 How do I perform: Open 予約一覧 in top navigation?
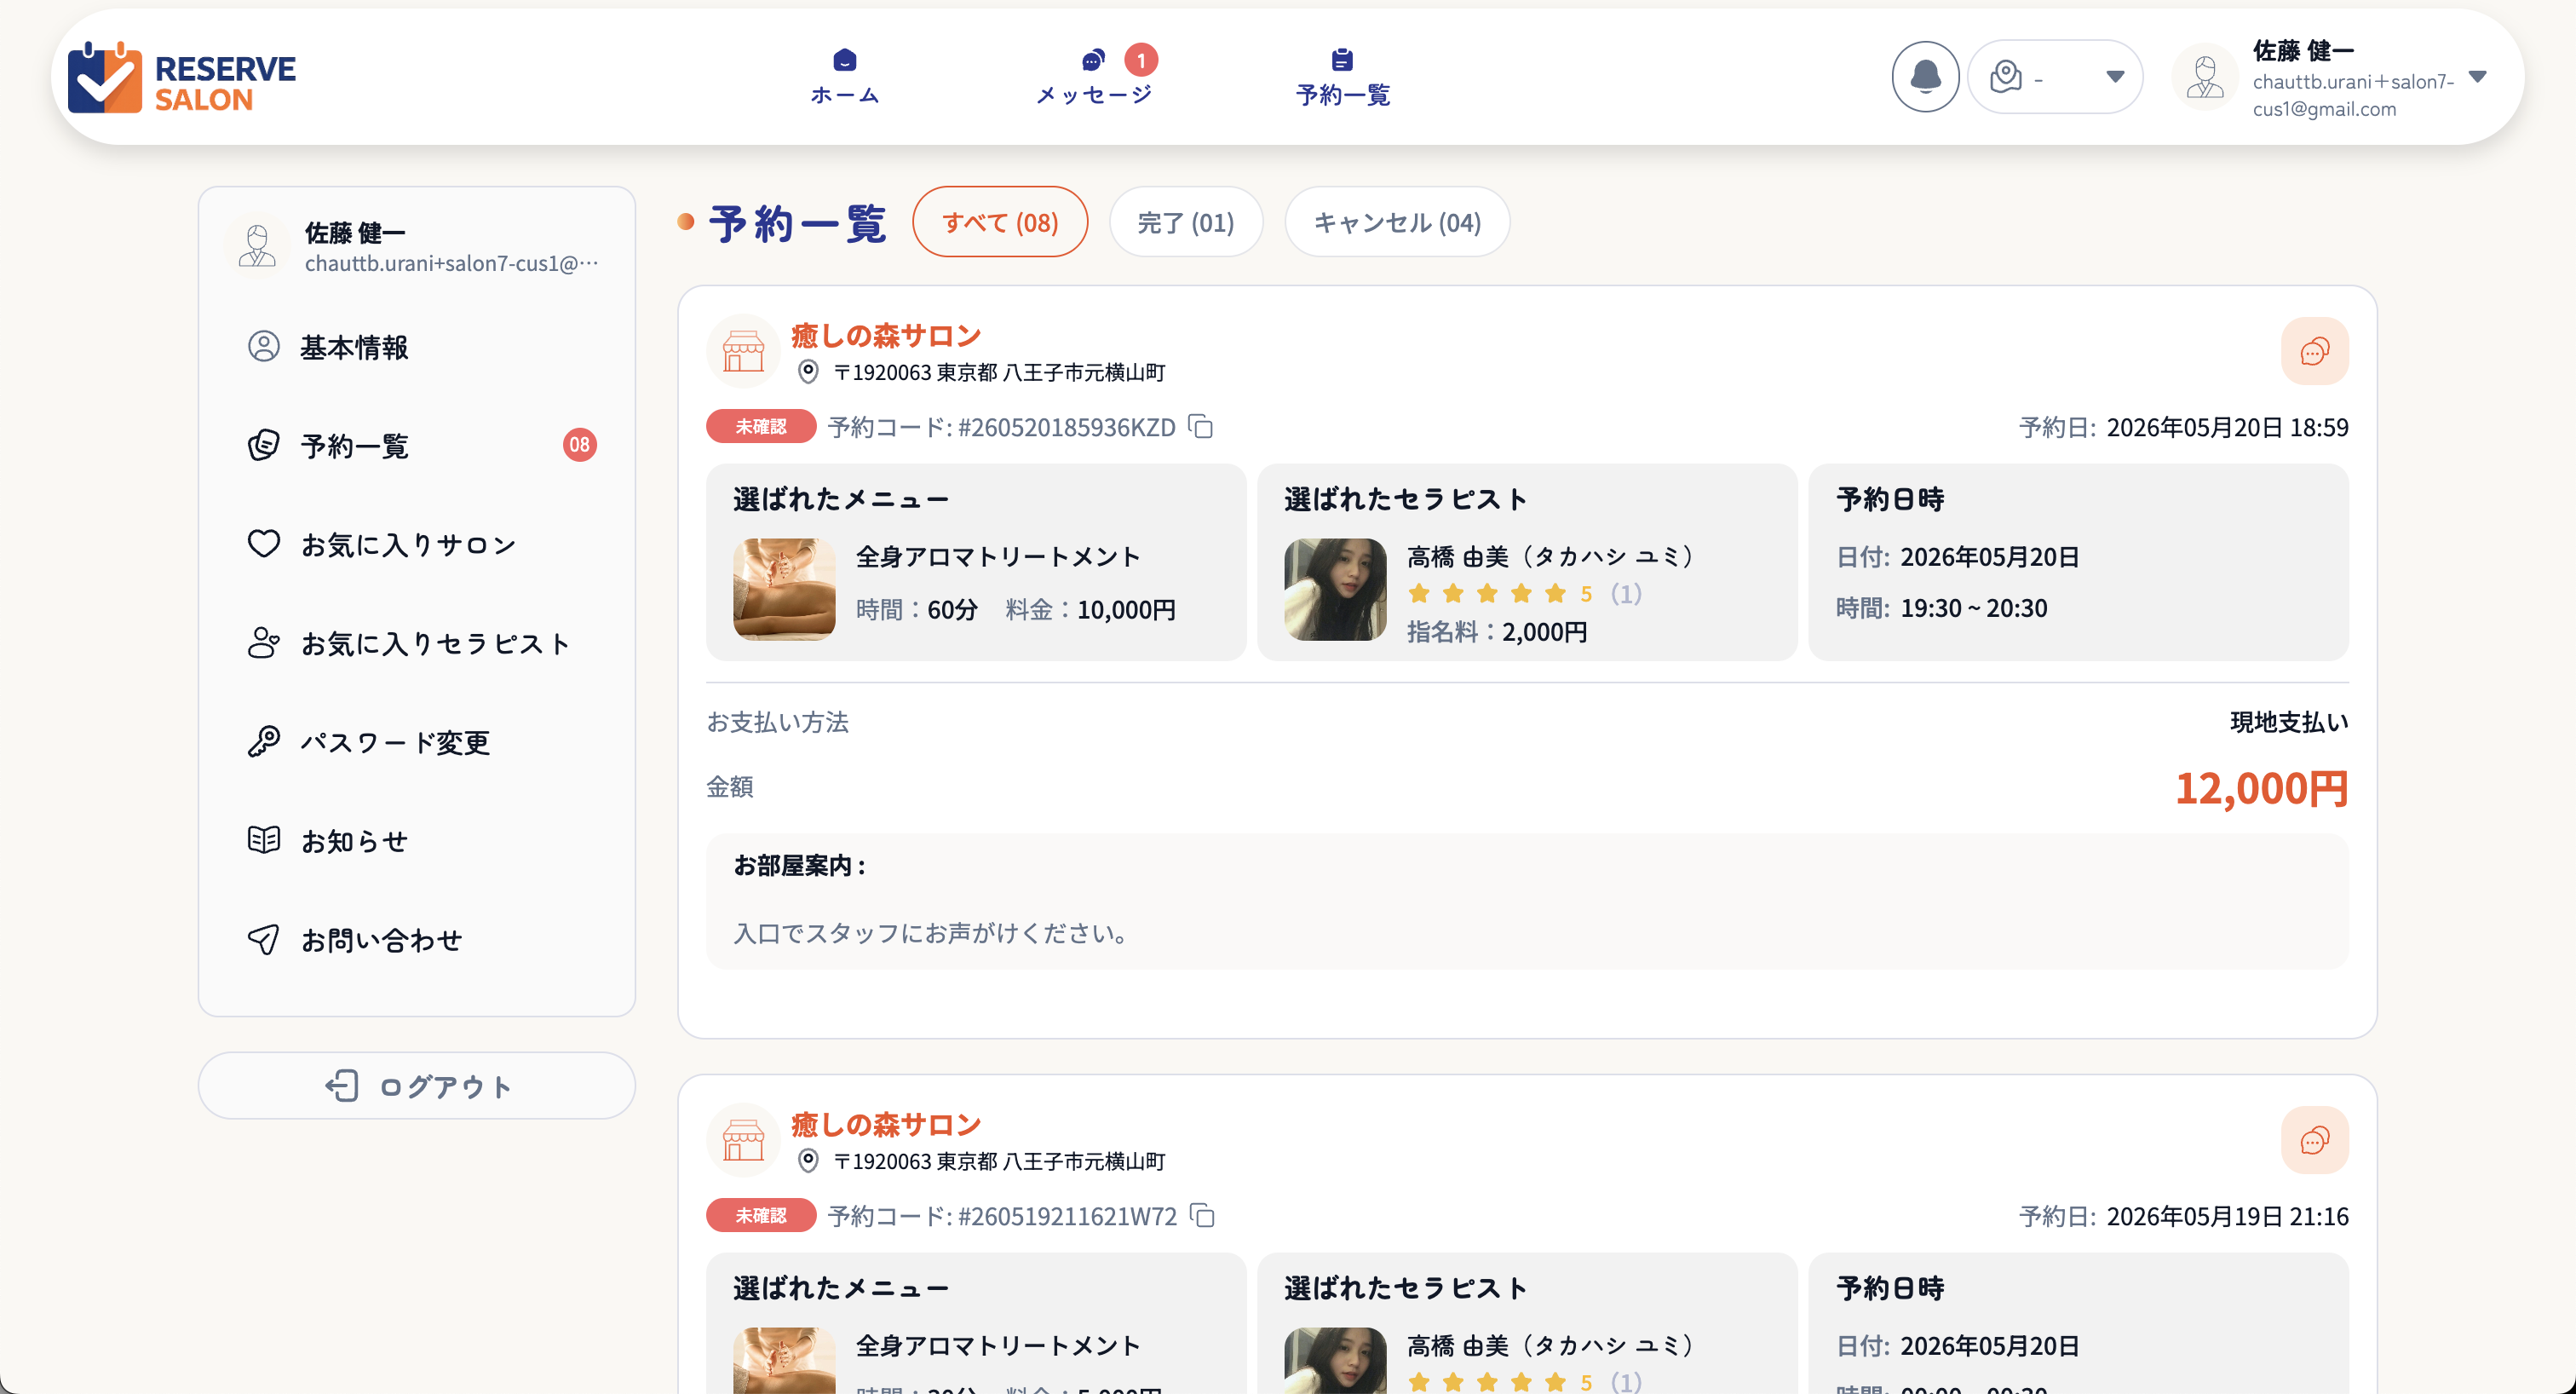[x=1342, y=77]
